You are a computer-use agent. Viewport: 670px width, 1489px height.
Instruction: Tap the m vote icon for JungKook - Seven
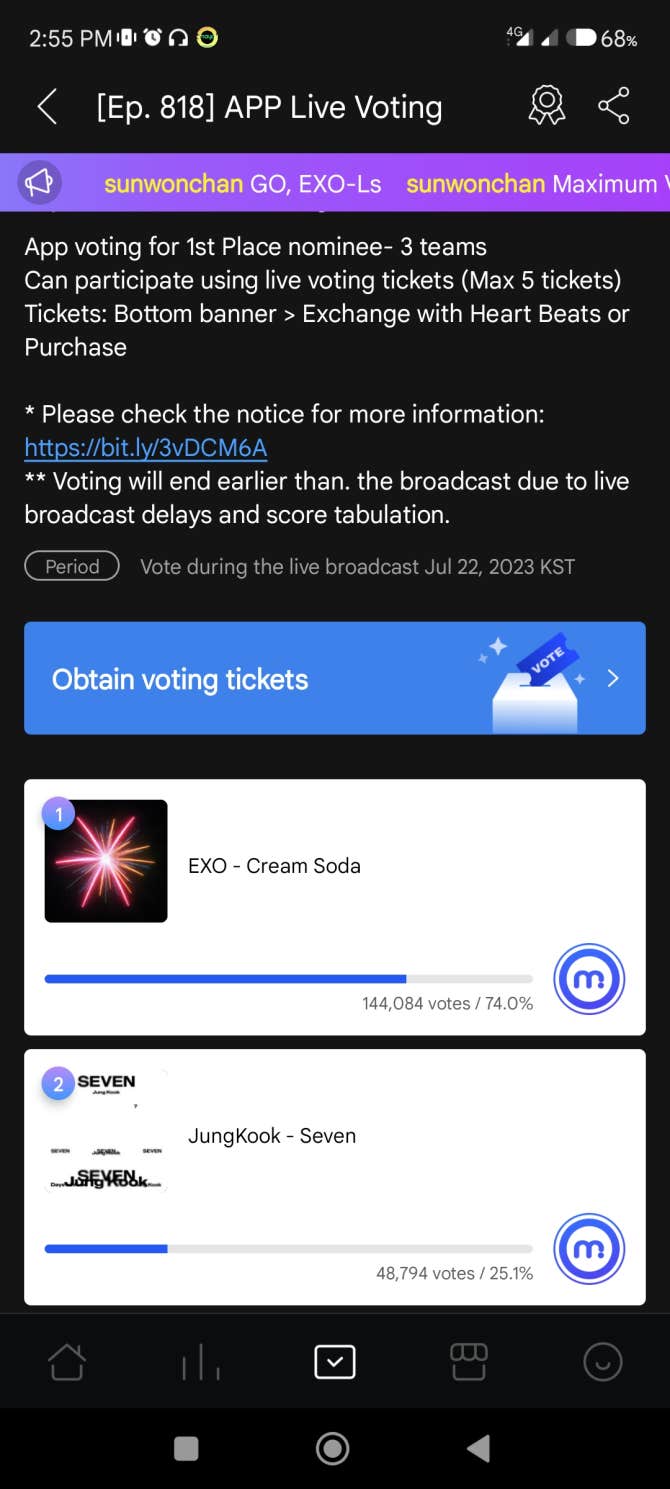588,1248
